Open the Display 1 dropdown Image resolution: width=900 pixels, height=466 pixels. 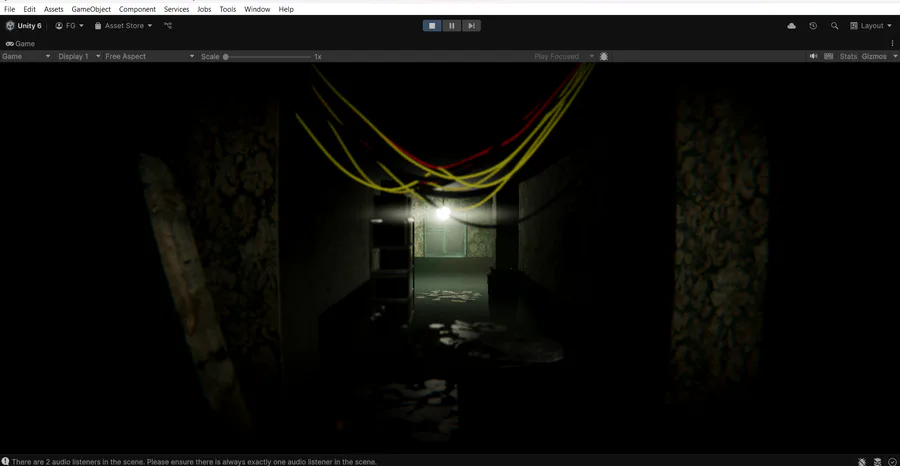click(79, 56)
